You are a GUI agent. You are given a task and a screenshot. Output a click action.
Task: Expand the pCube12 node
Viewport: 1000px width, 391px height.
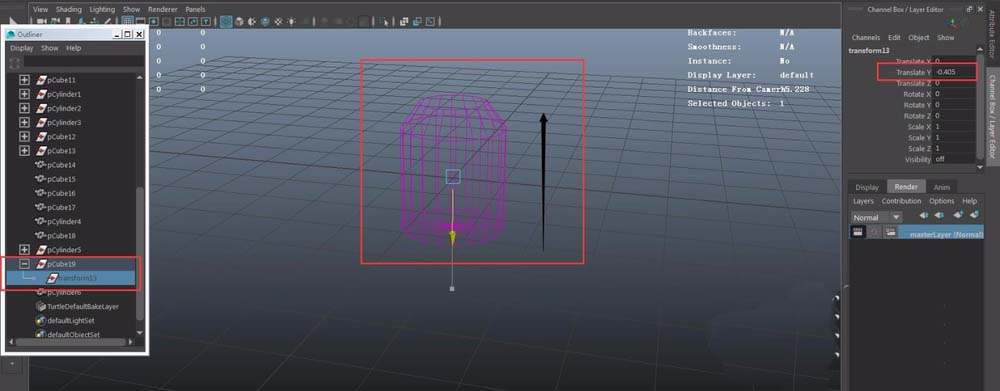point(24,136)
